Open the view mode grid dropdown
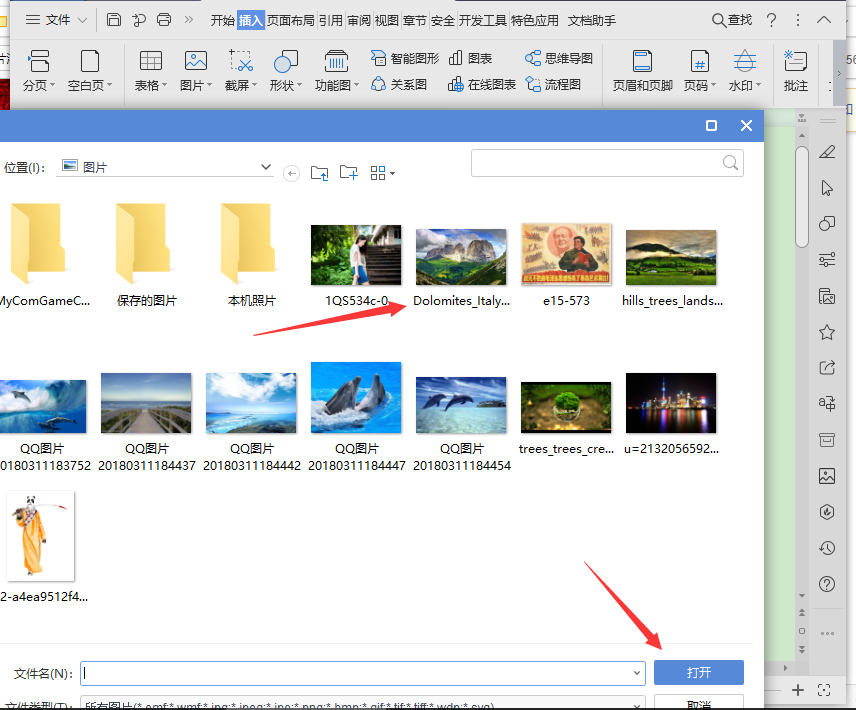This screenshot has width=856, height=710. tap(382, 173)
